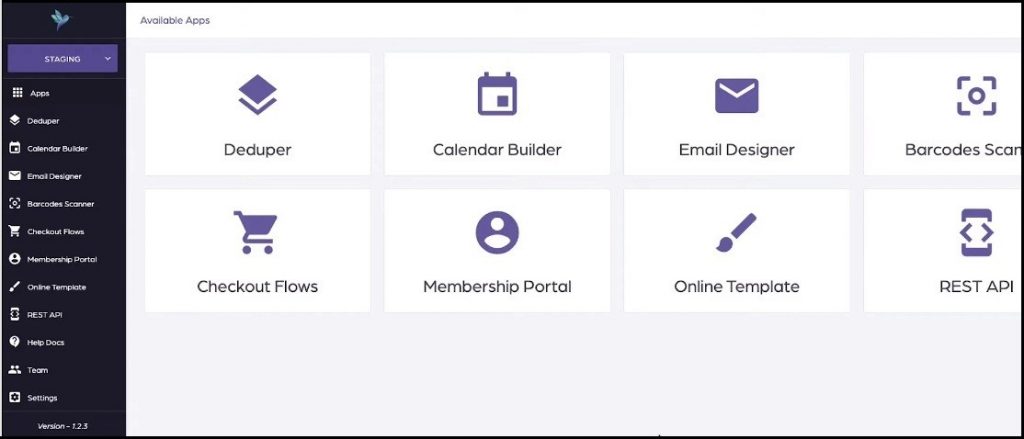Click the Email Designer envelope icon in sidebar

[15, 176]
